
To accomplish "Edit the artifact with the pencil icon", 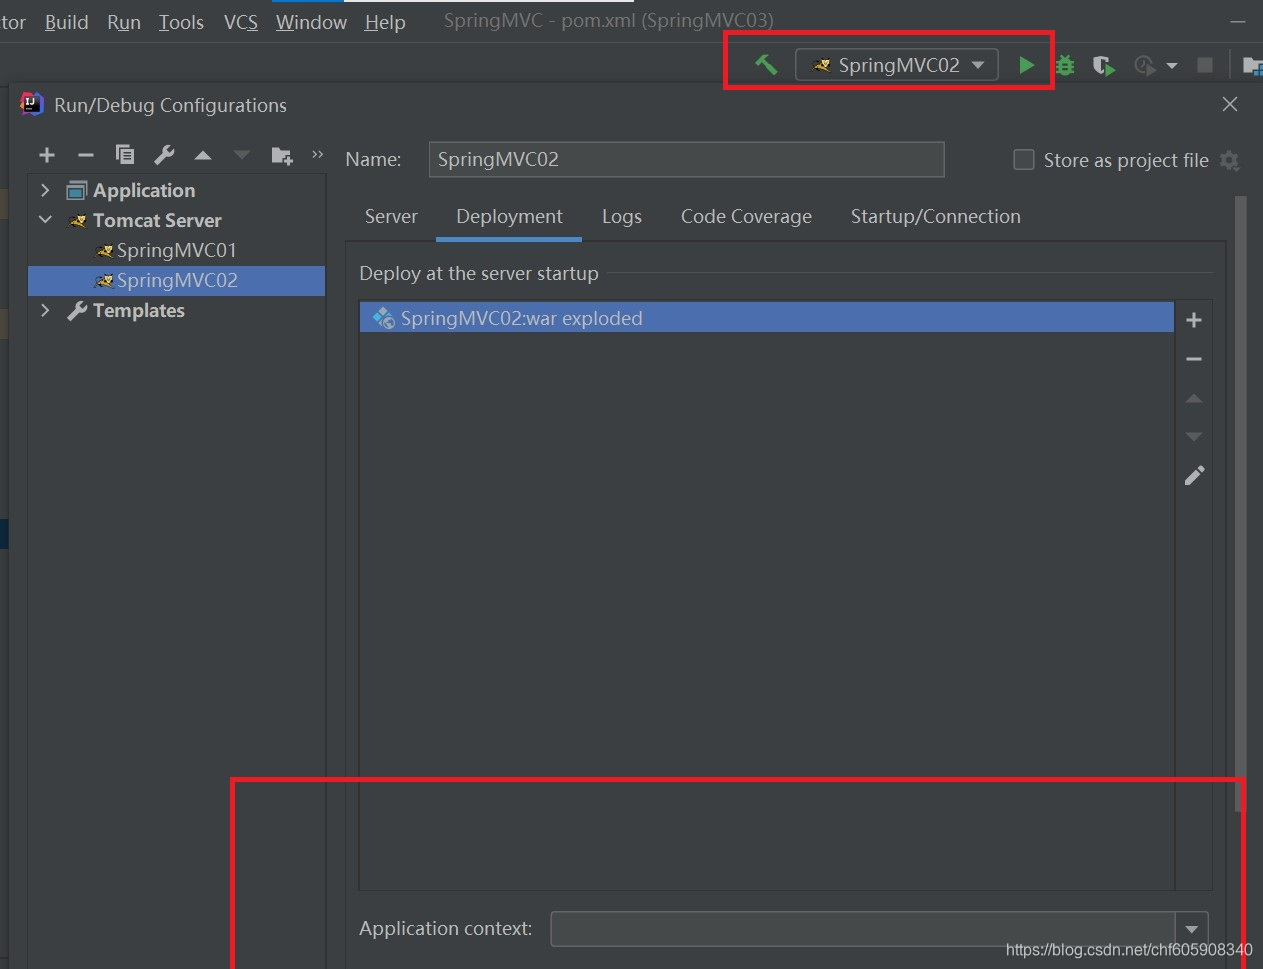I will tap(1194, 476).
